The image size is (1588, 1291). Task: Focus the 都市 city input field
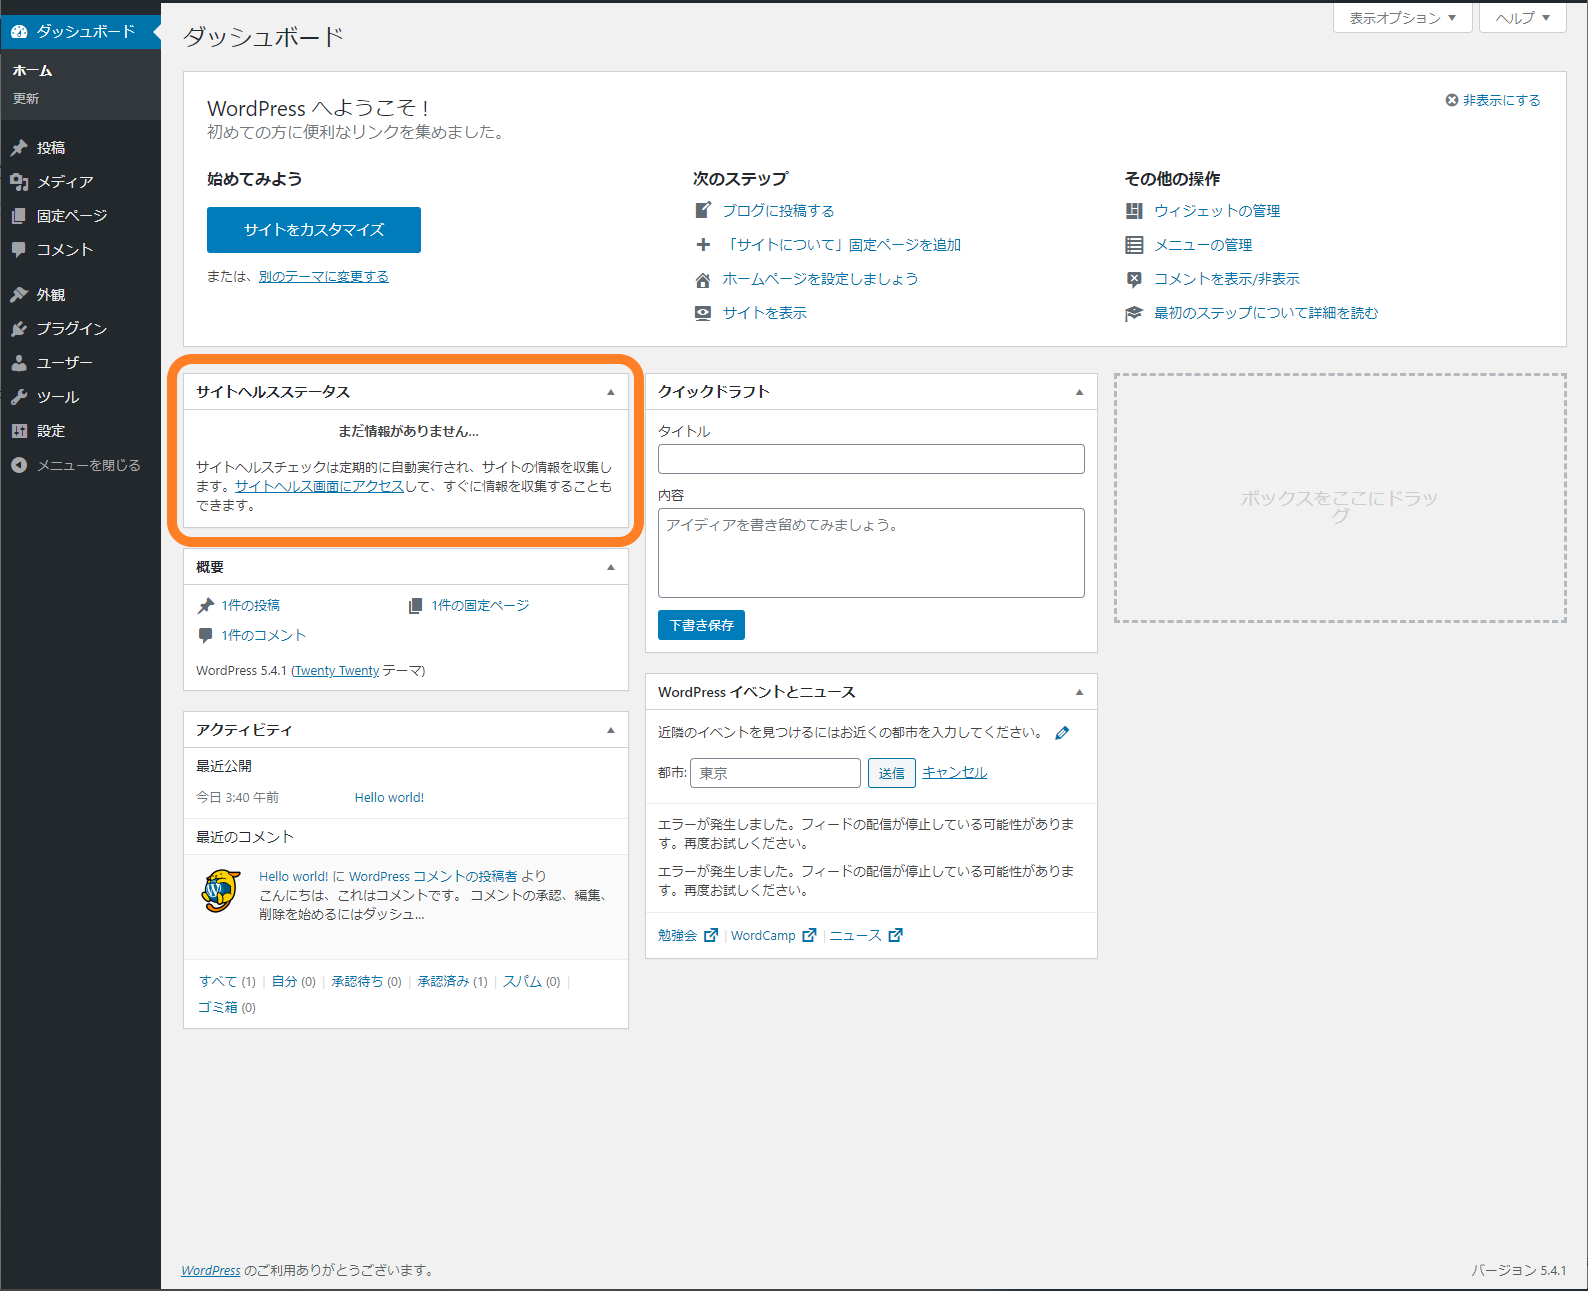(x=775, y=773)
